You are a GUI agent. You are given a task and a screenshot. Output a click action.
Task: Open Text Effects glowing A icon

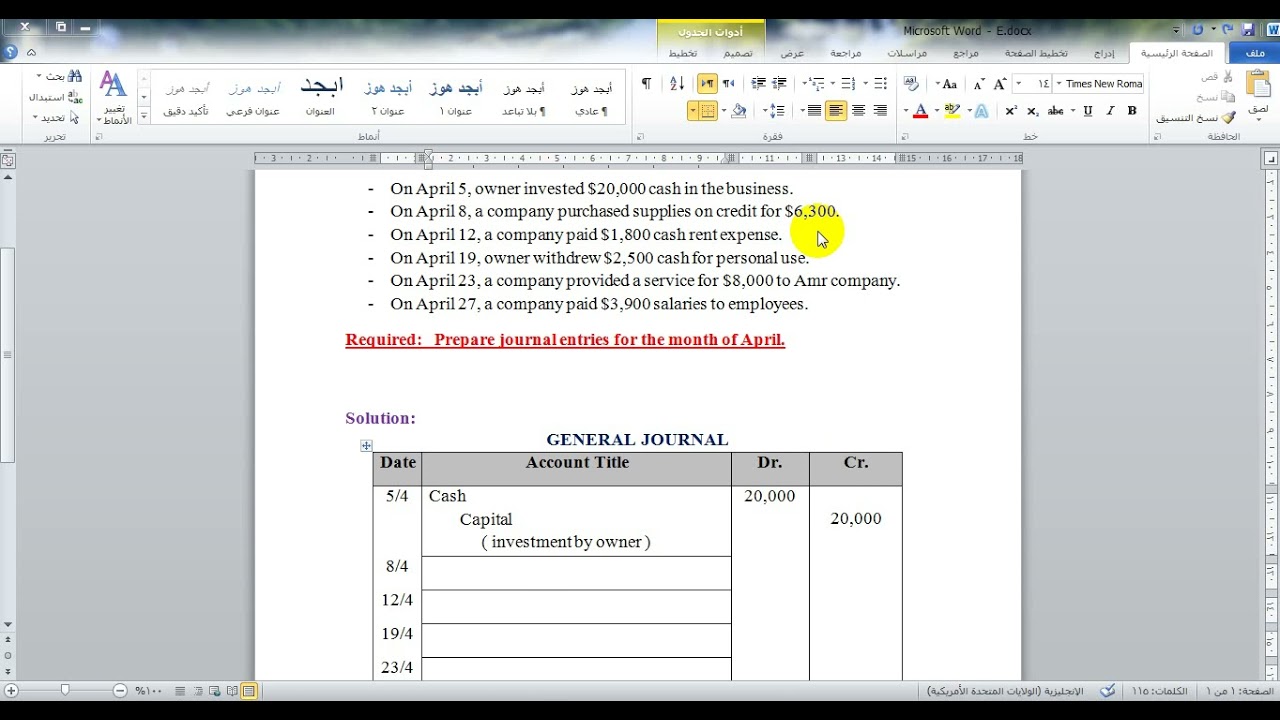tap(982, 111)
